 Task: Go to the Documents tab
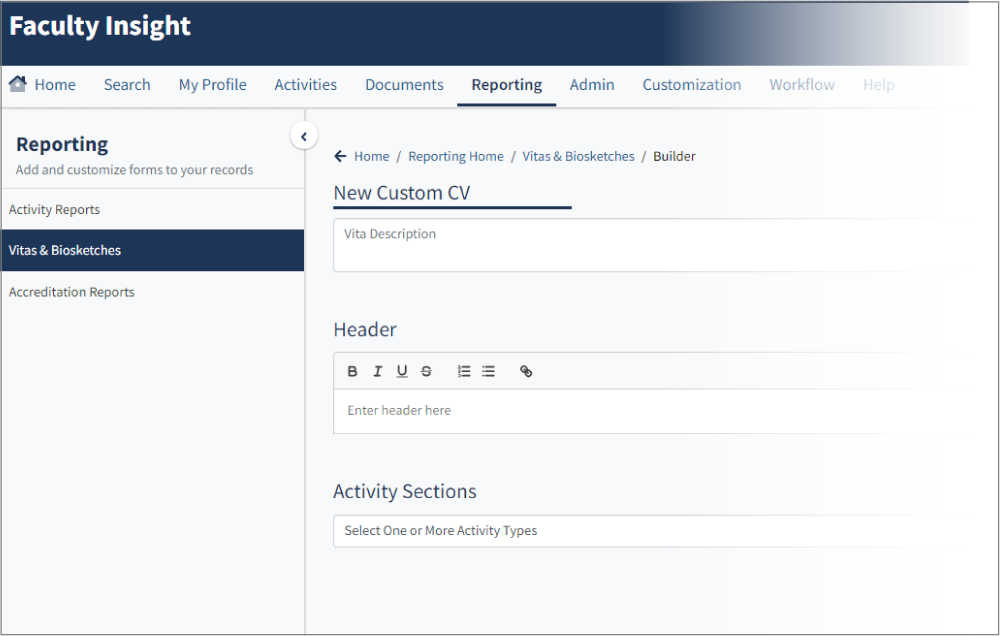point(404,85)
